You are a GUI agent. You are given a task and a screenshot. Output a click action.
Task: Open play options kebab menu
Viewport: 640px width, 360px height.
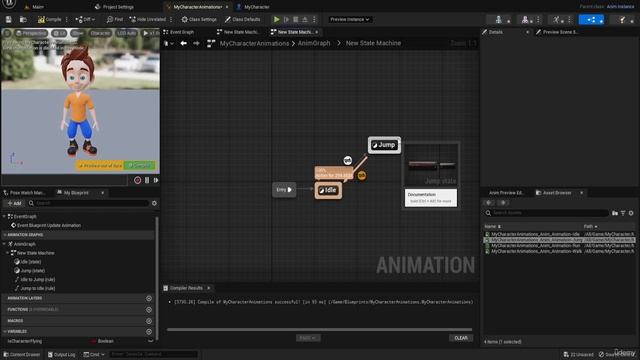[x=314, y=19]
